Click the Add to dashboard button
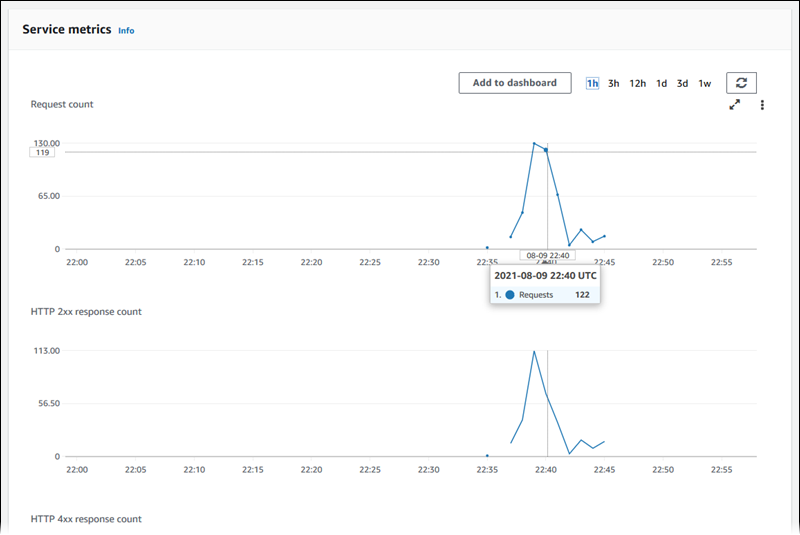 tap(514, 83)
